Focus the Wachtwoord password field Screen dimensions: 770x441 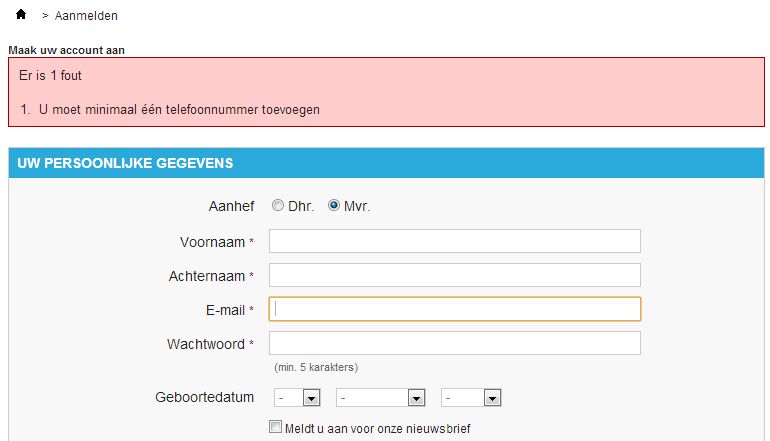tap(455, 343)
